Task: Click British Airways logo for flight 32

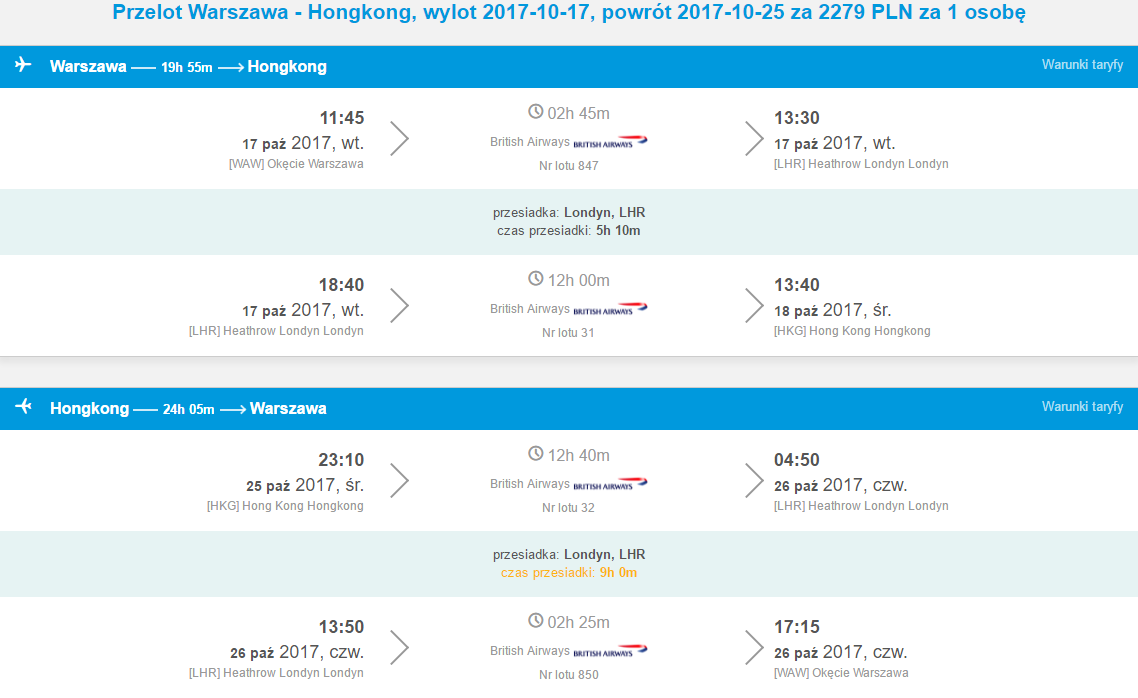Action: tap(610, 484)
